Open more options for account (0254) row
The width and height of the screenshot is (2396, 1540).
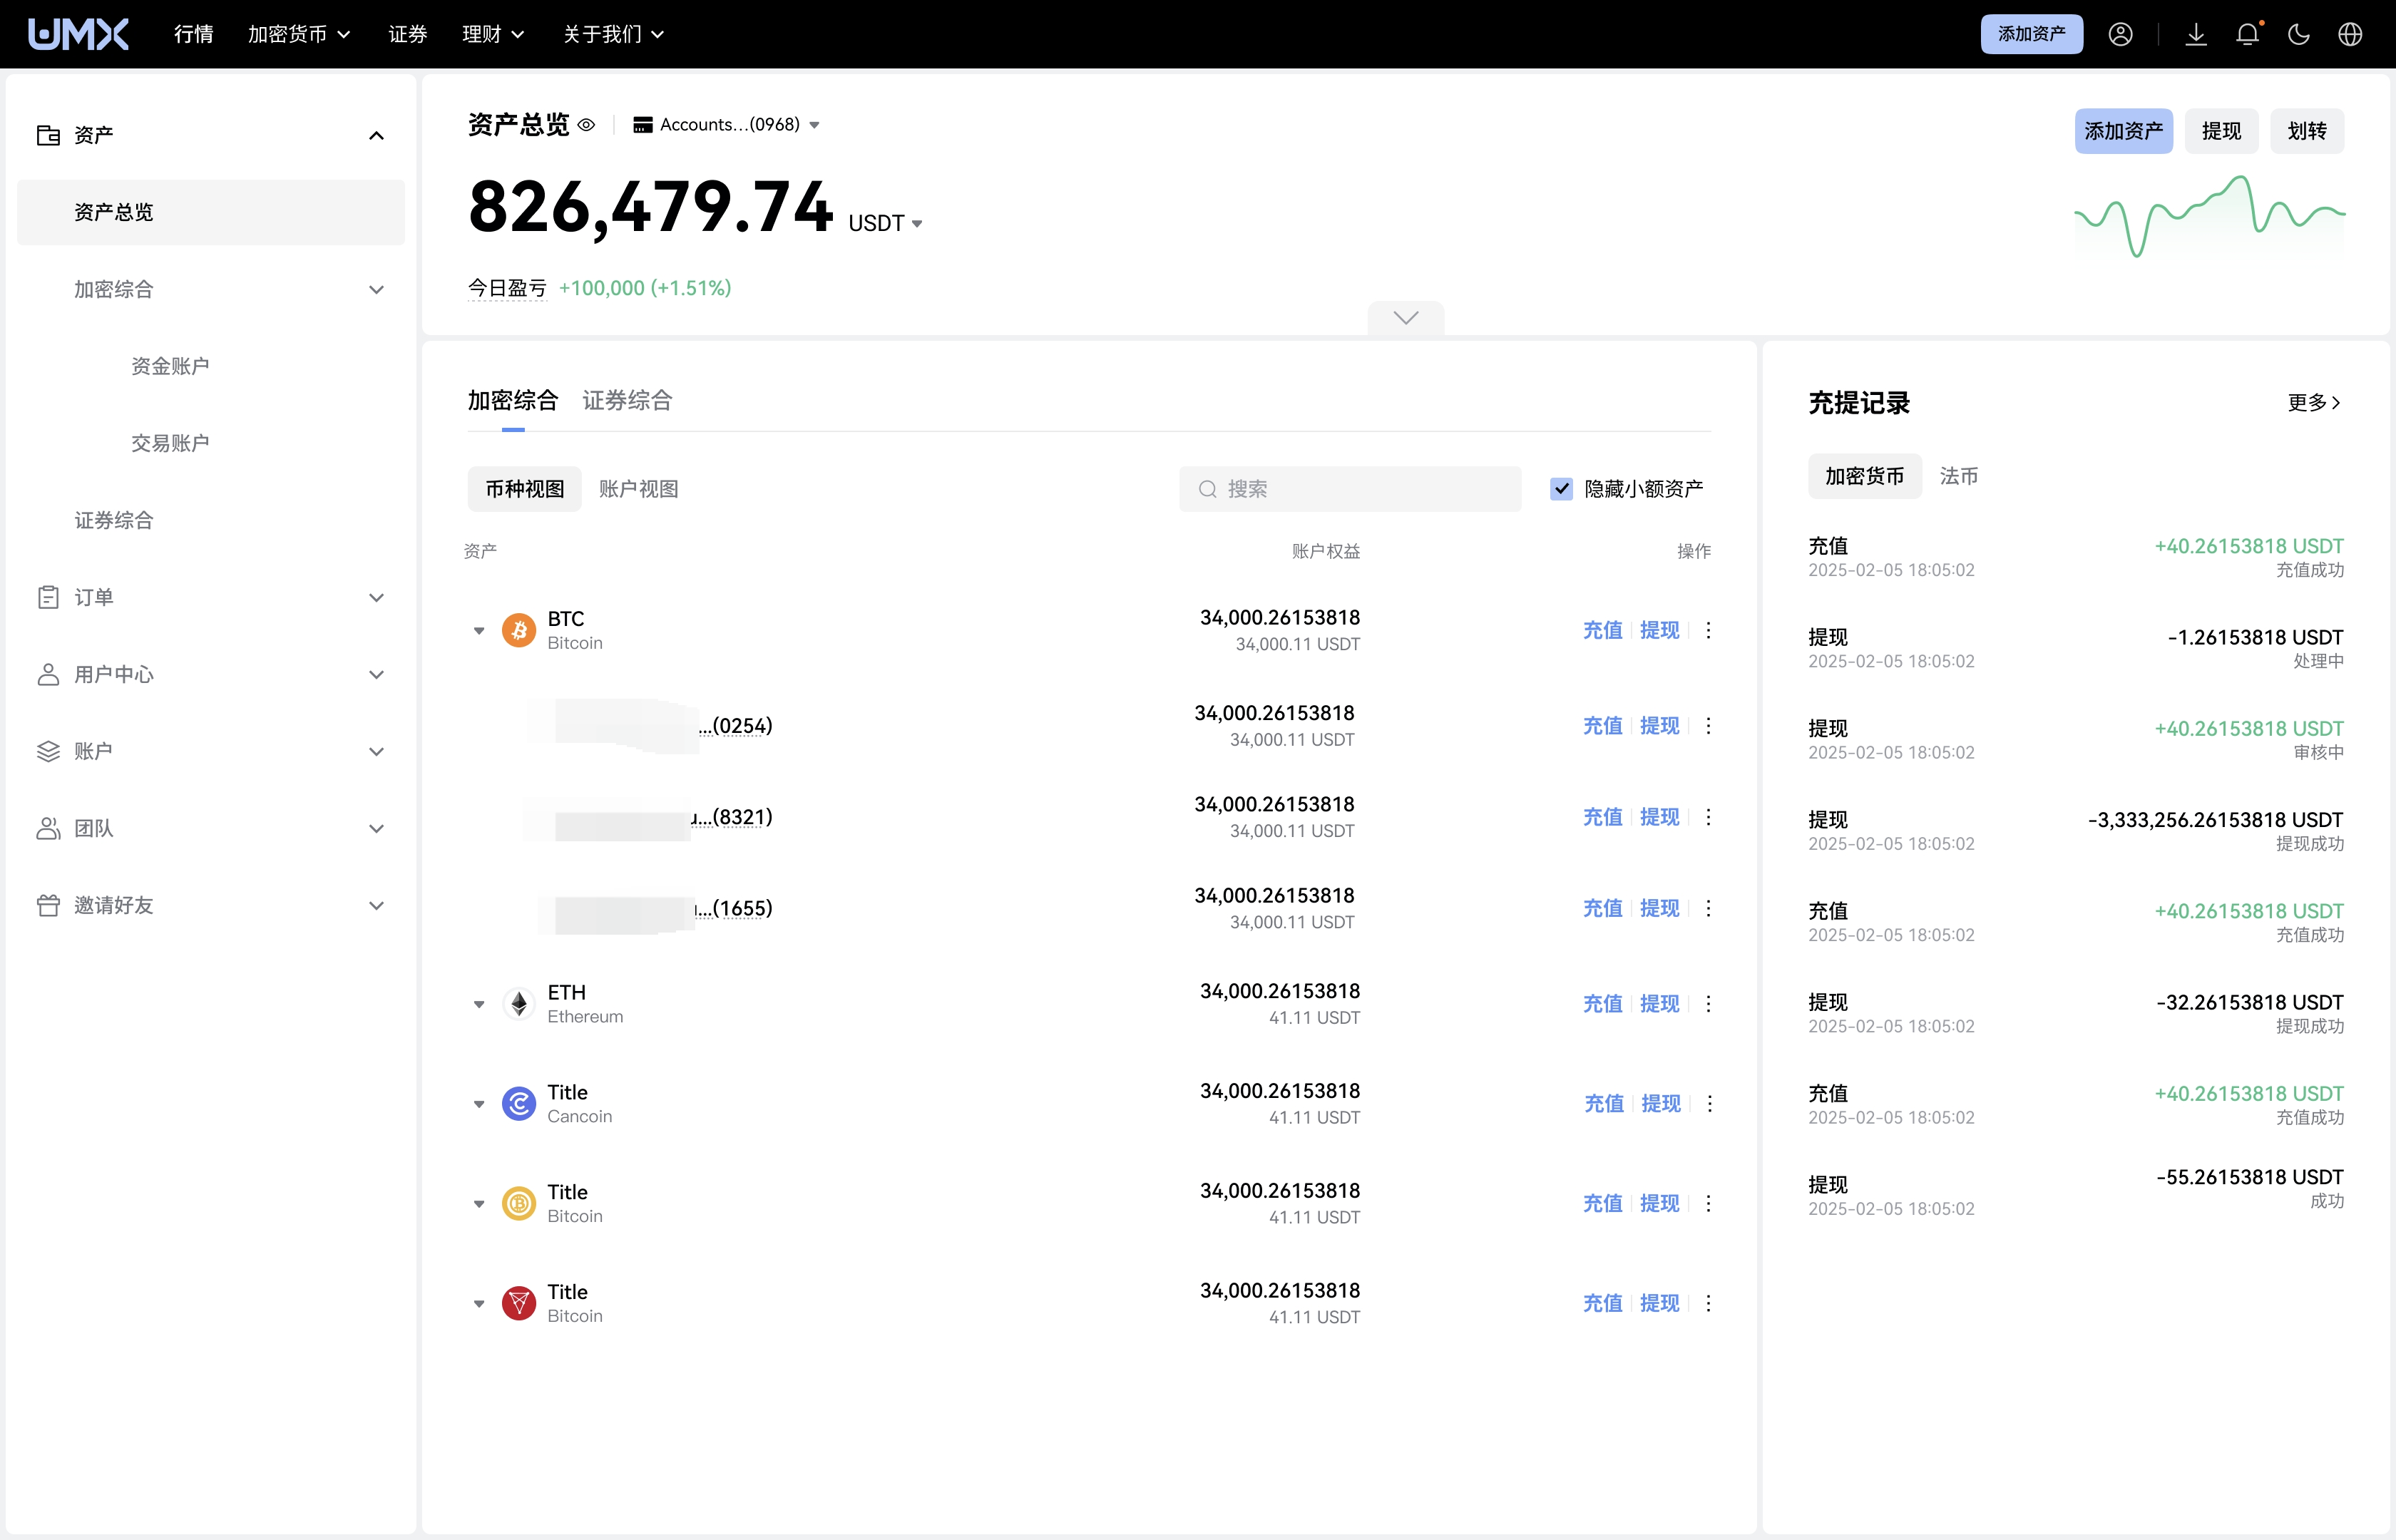[1708, 725]
